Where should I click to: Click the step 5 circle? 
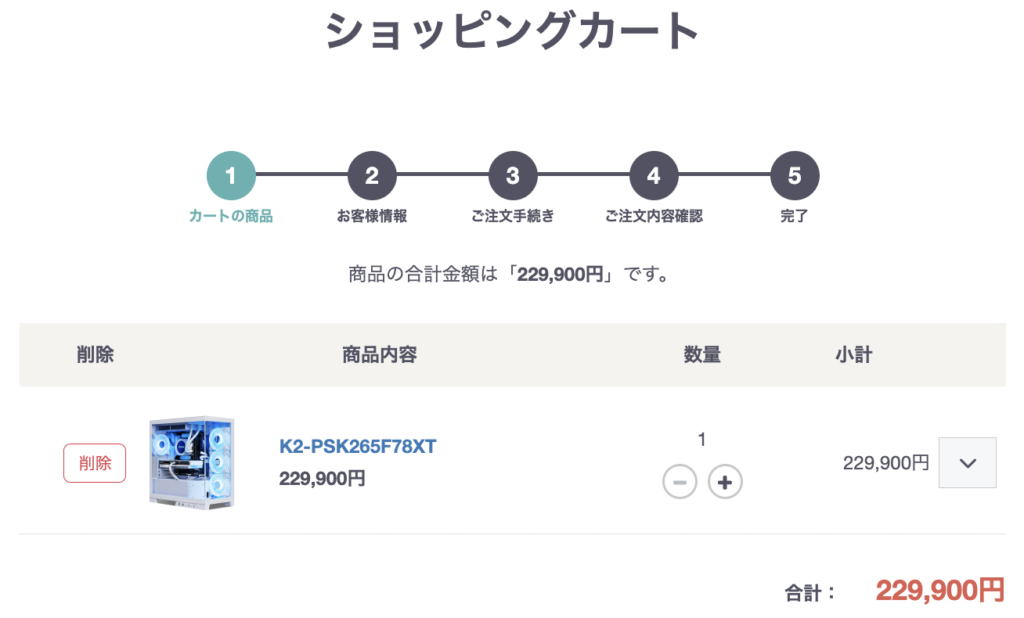(x=794, y=176)
